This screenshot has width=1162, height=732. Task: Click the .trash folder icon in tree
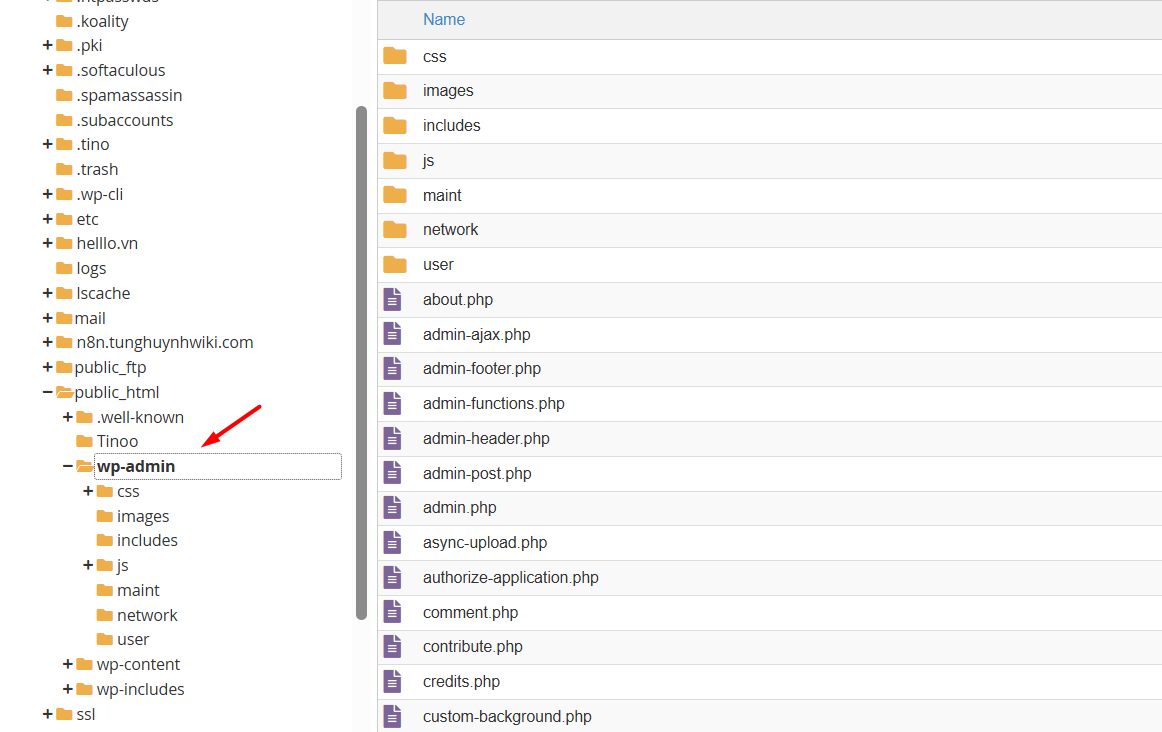[65, 169]
